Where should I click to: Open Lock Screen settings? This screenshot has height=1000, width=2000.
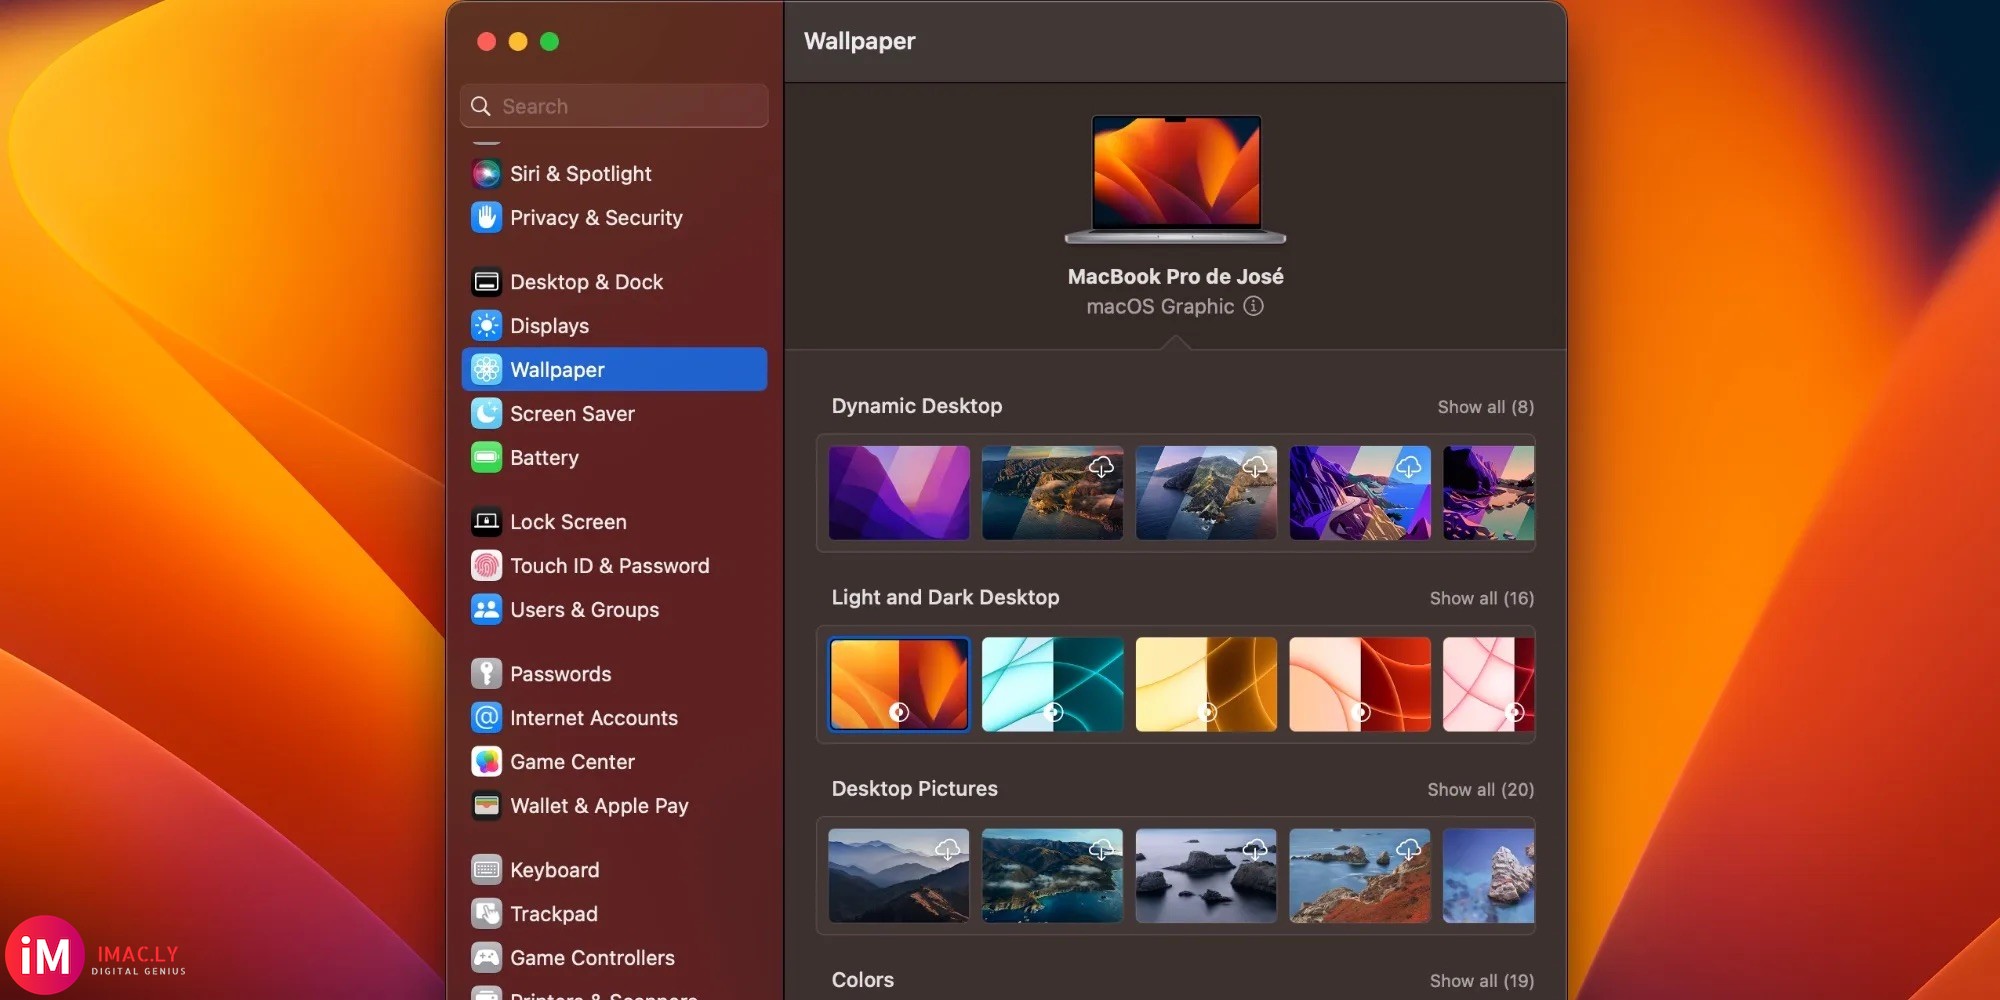[568, 522]
